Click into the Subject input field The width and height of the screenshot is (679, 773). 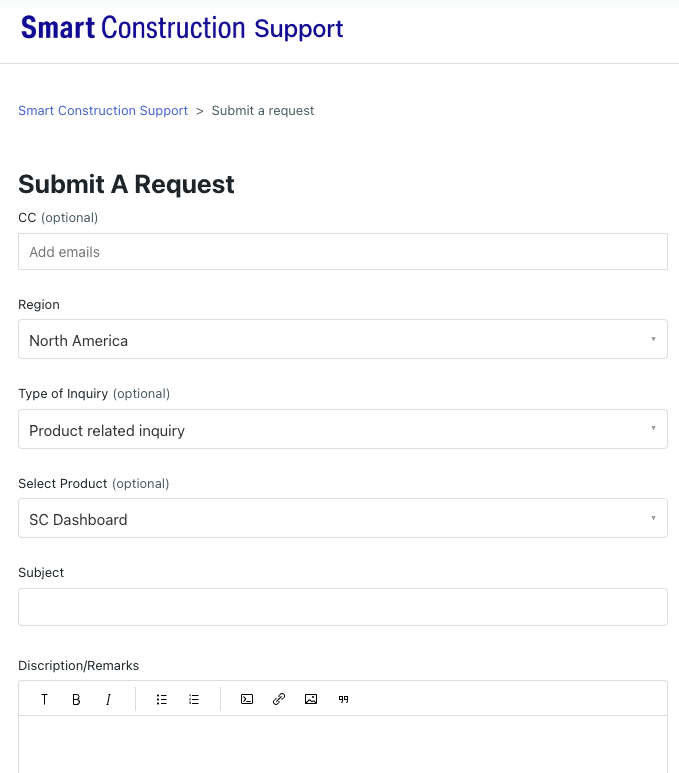[x=343, y=607]
